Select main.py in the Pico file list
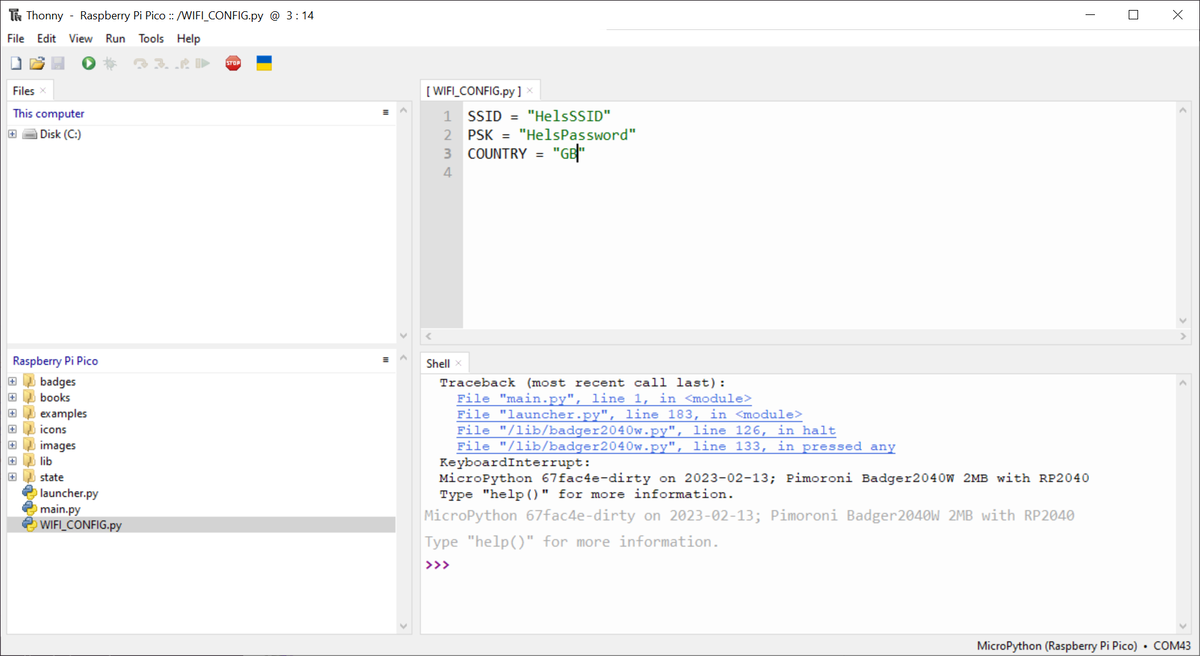Viewport: 1200px width, 656px height. (60, 508)
